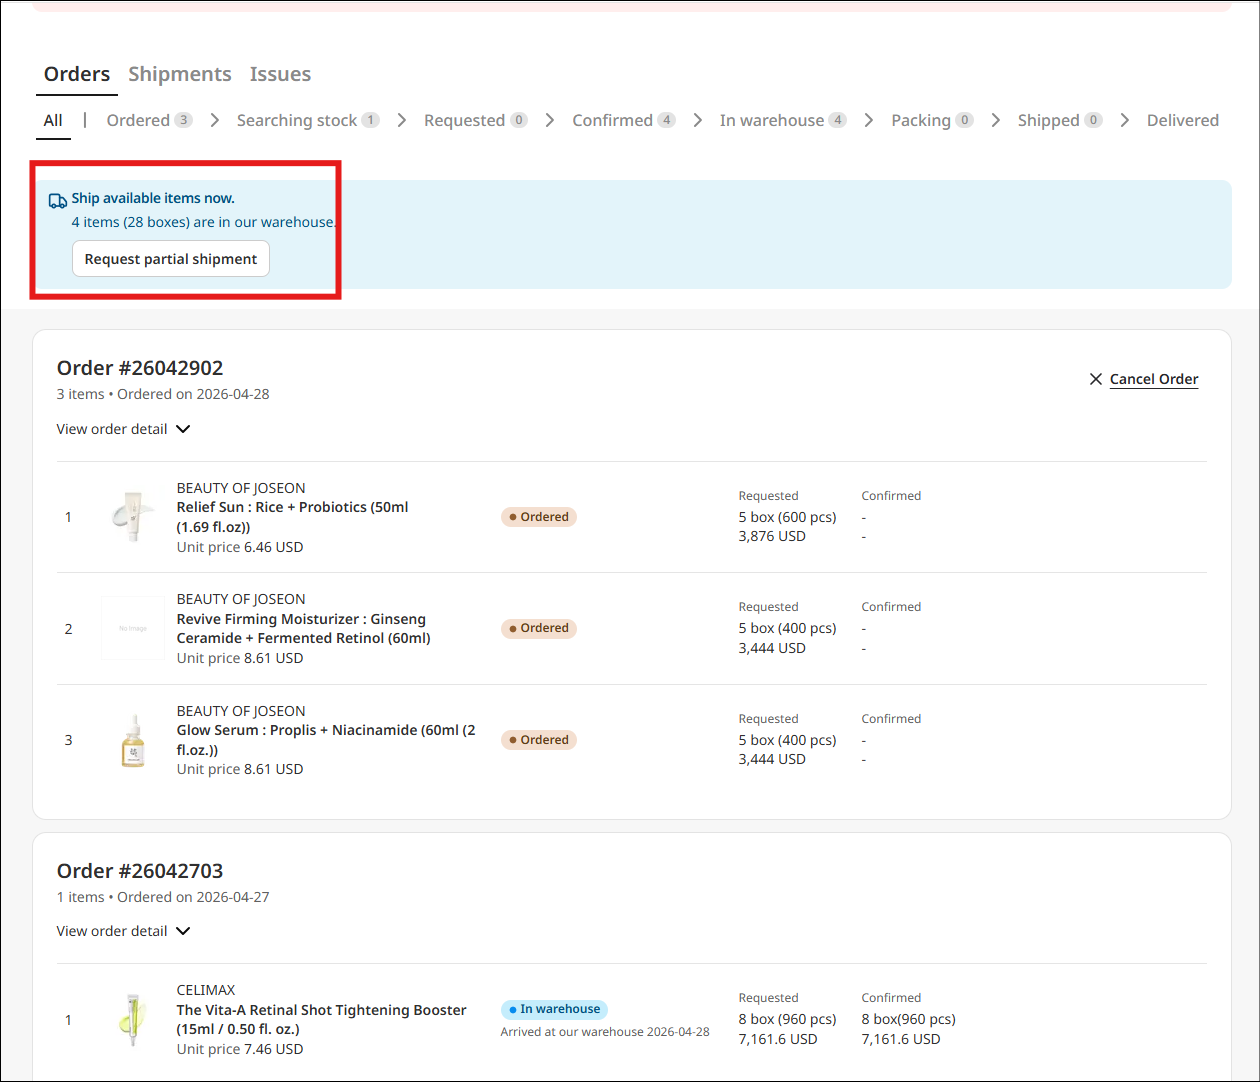Click the Ordered badge for Relief Sun

tap(539, 517)
